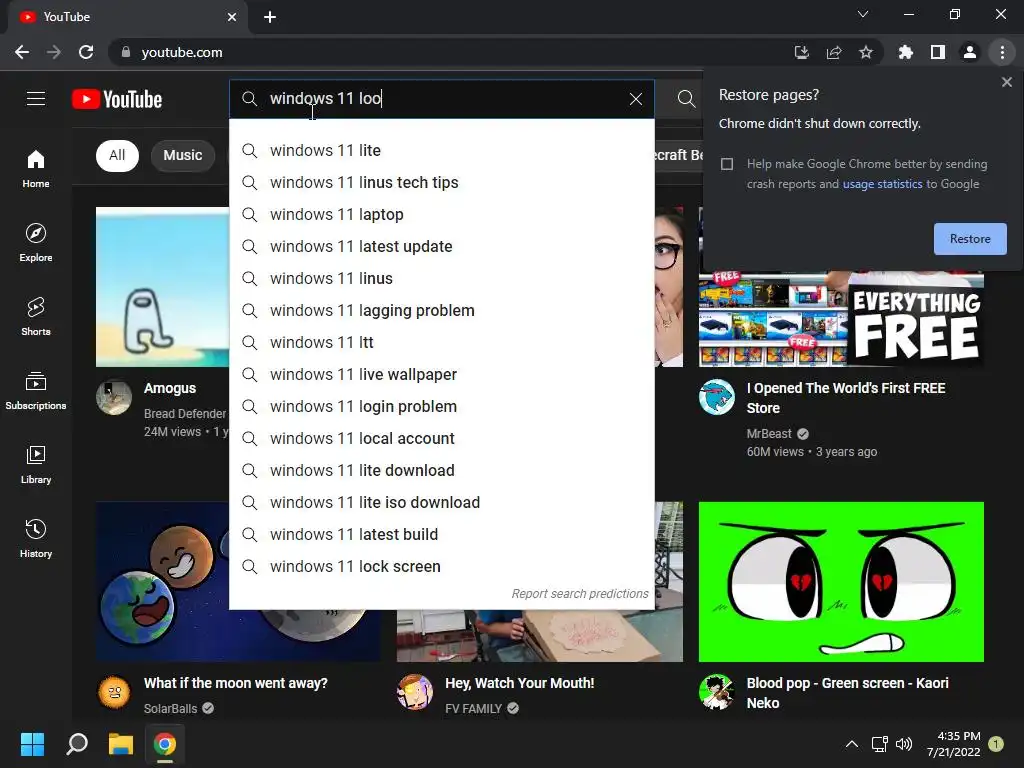Open the MrBeast channel avatar

(716, 396)
